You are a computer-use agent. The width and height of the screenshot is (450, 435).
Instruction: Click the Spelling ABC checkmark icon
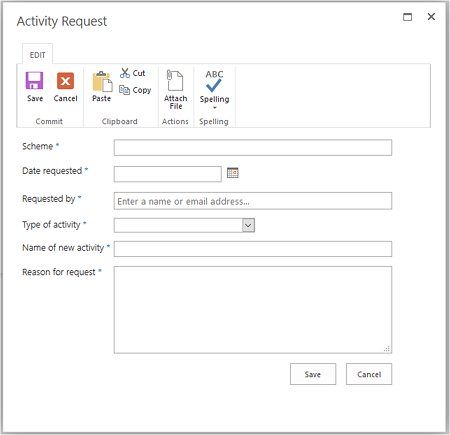pos(214,81)
